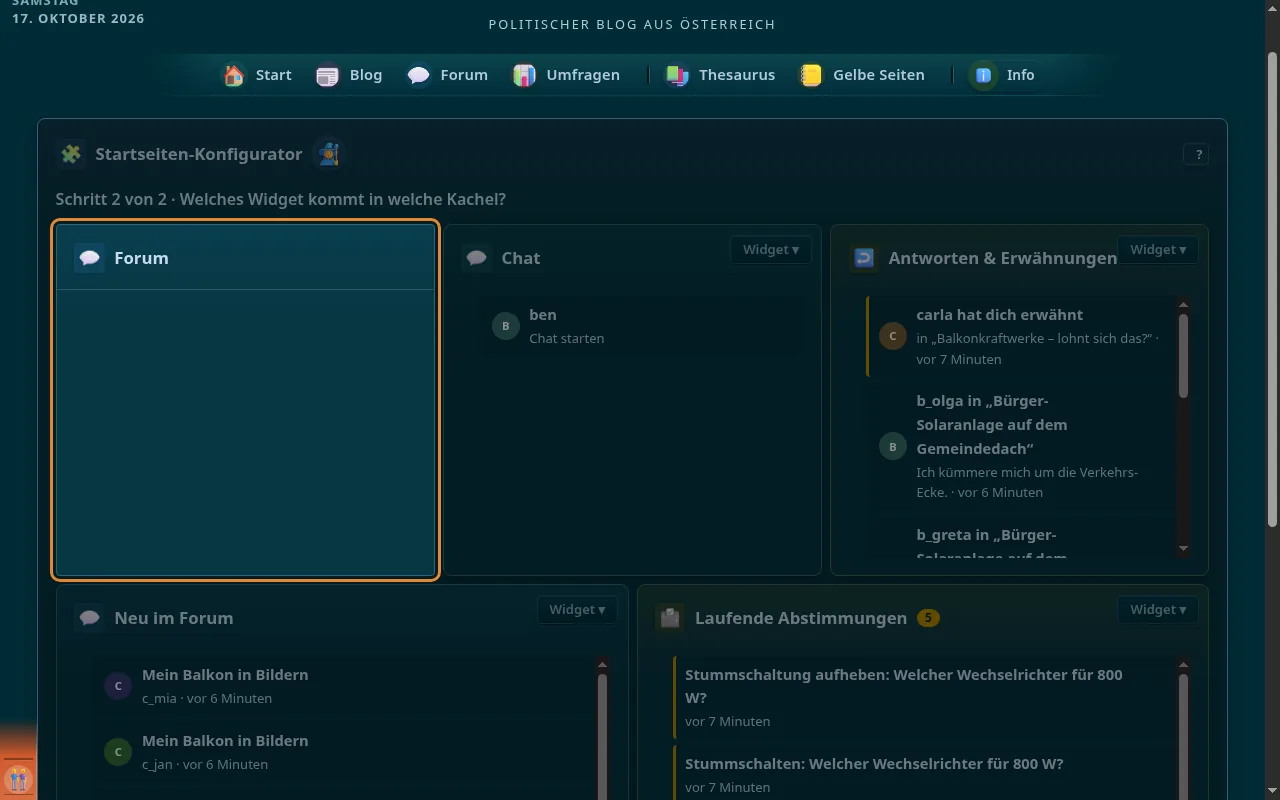1280x800 pixels.
Task: Click the books icon for Thesaurus
Action: pyautogui.click(x=678, y=75)
